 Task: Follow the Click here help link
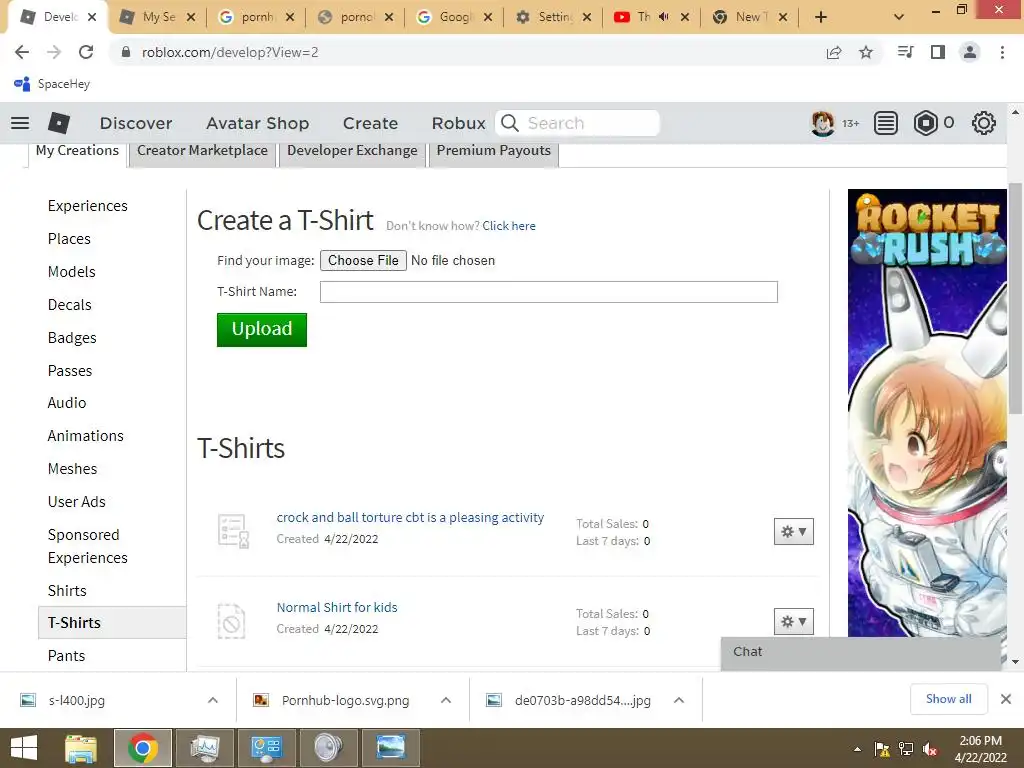click(509, 226)
